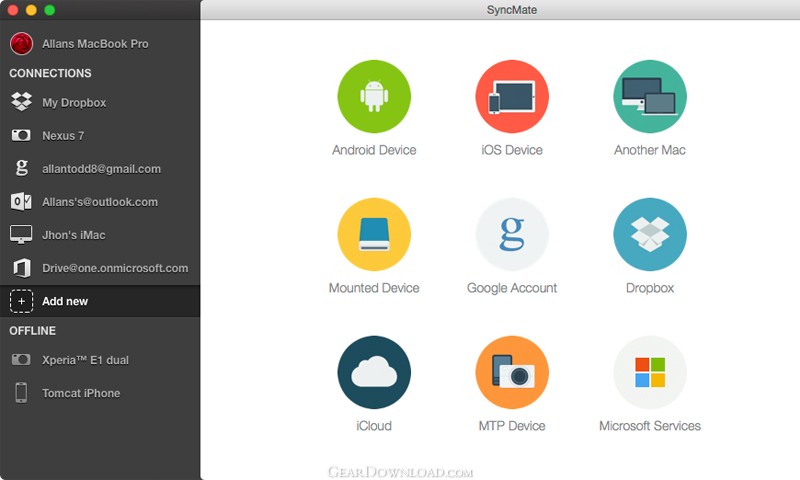Open the My Dropbox connection
The width and height of the screenshot is (800, 480).
(x=100, y=102)
